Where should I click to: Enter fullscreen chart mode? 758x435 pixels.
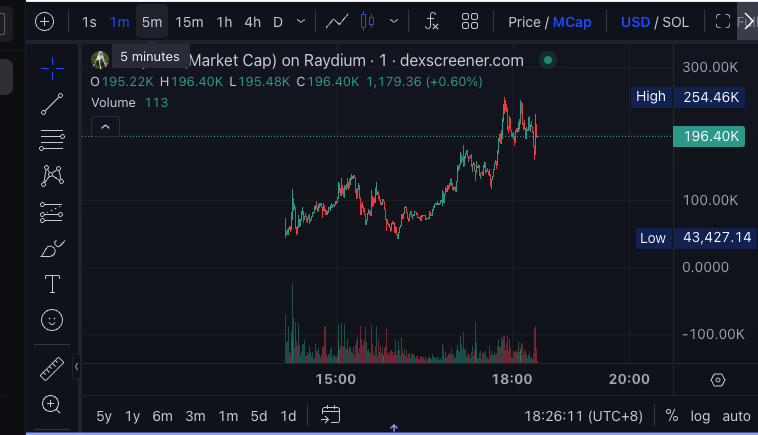click(723, 21)
